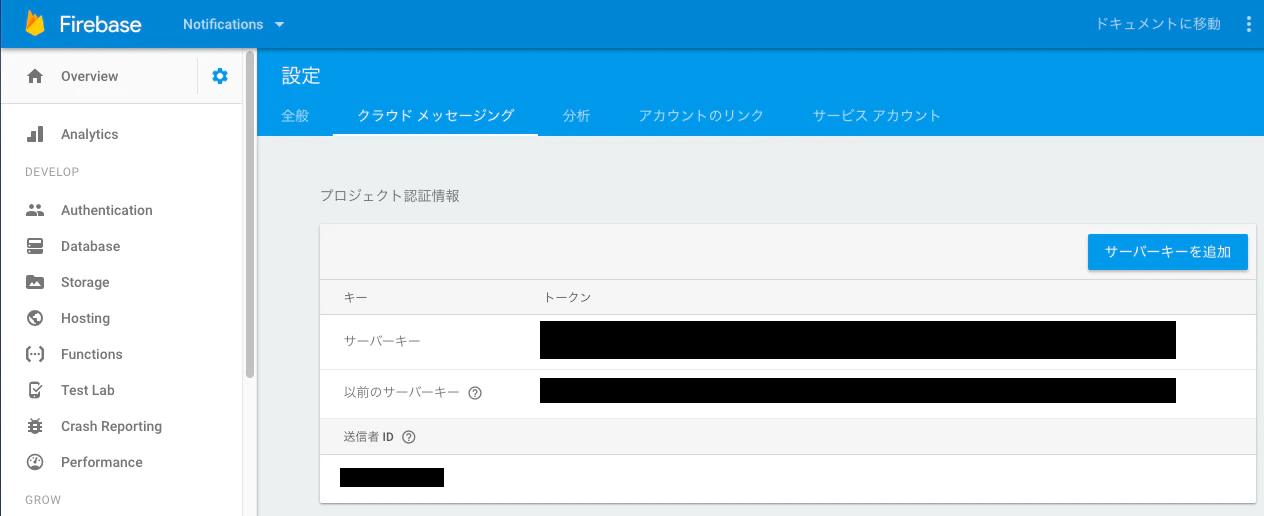Open project settings gear icon
This screenshot has height=516, width=1264.
click(220, 76)
